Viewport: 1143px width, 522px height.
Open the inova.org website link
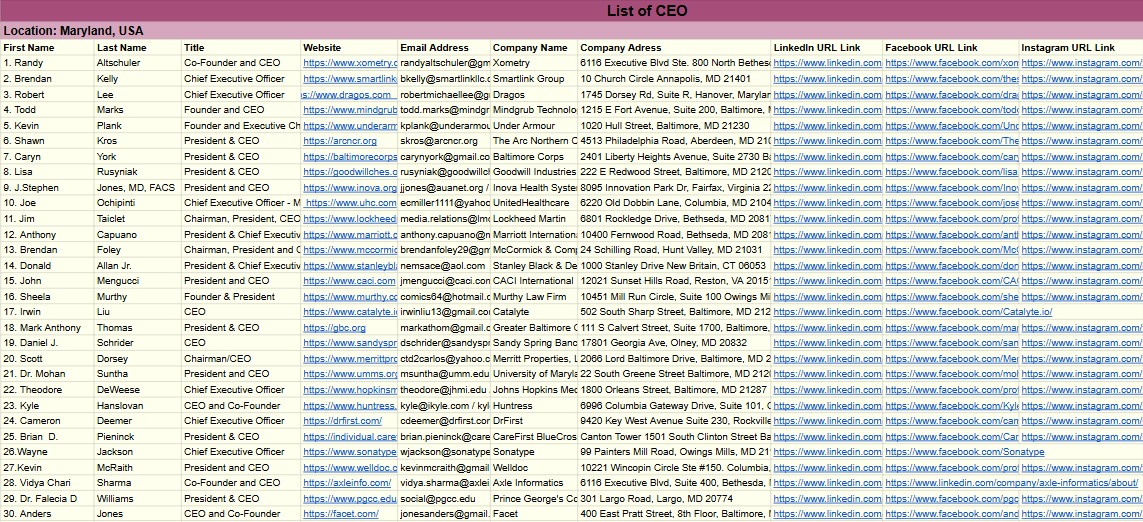tap(350, 187)
